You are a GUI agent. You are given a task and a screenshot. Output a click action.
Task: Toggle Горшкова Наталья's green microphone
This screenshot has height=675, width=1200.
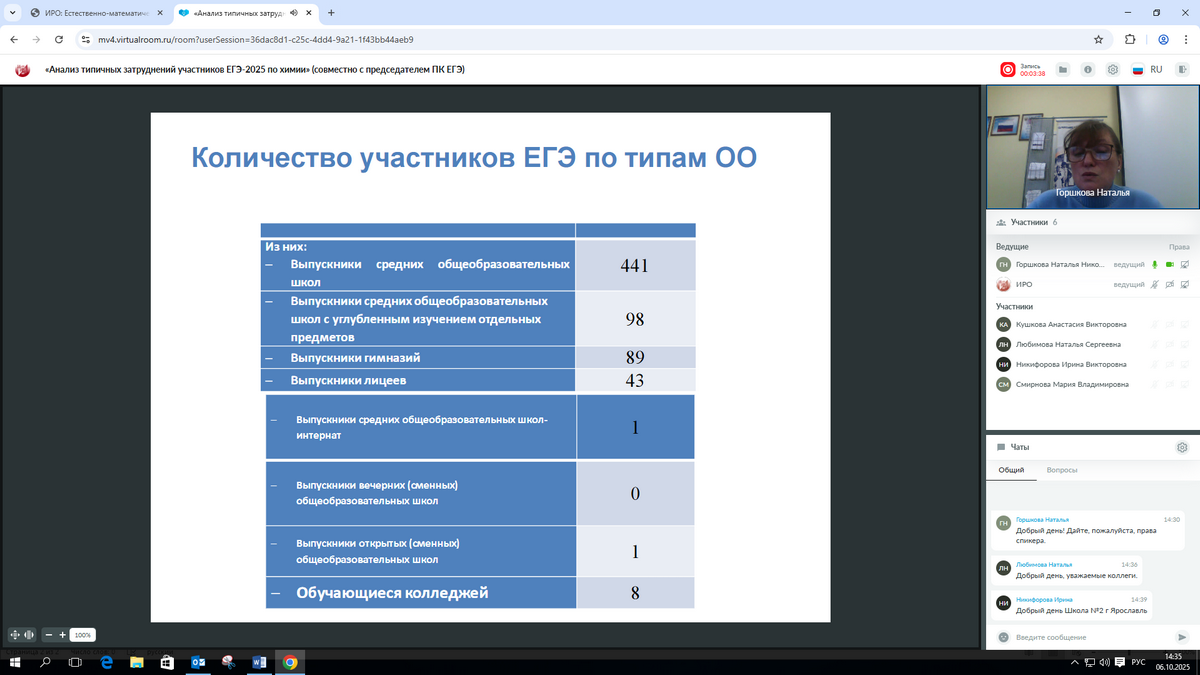point(1154,264)
